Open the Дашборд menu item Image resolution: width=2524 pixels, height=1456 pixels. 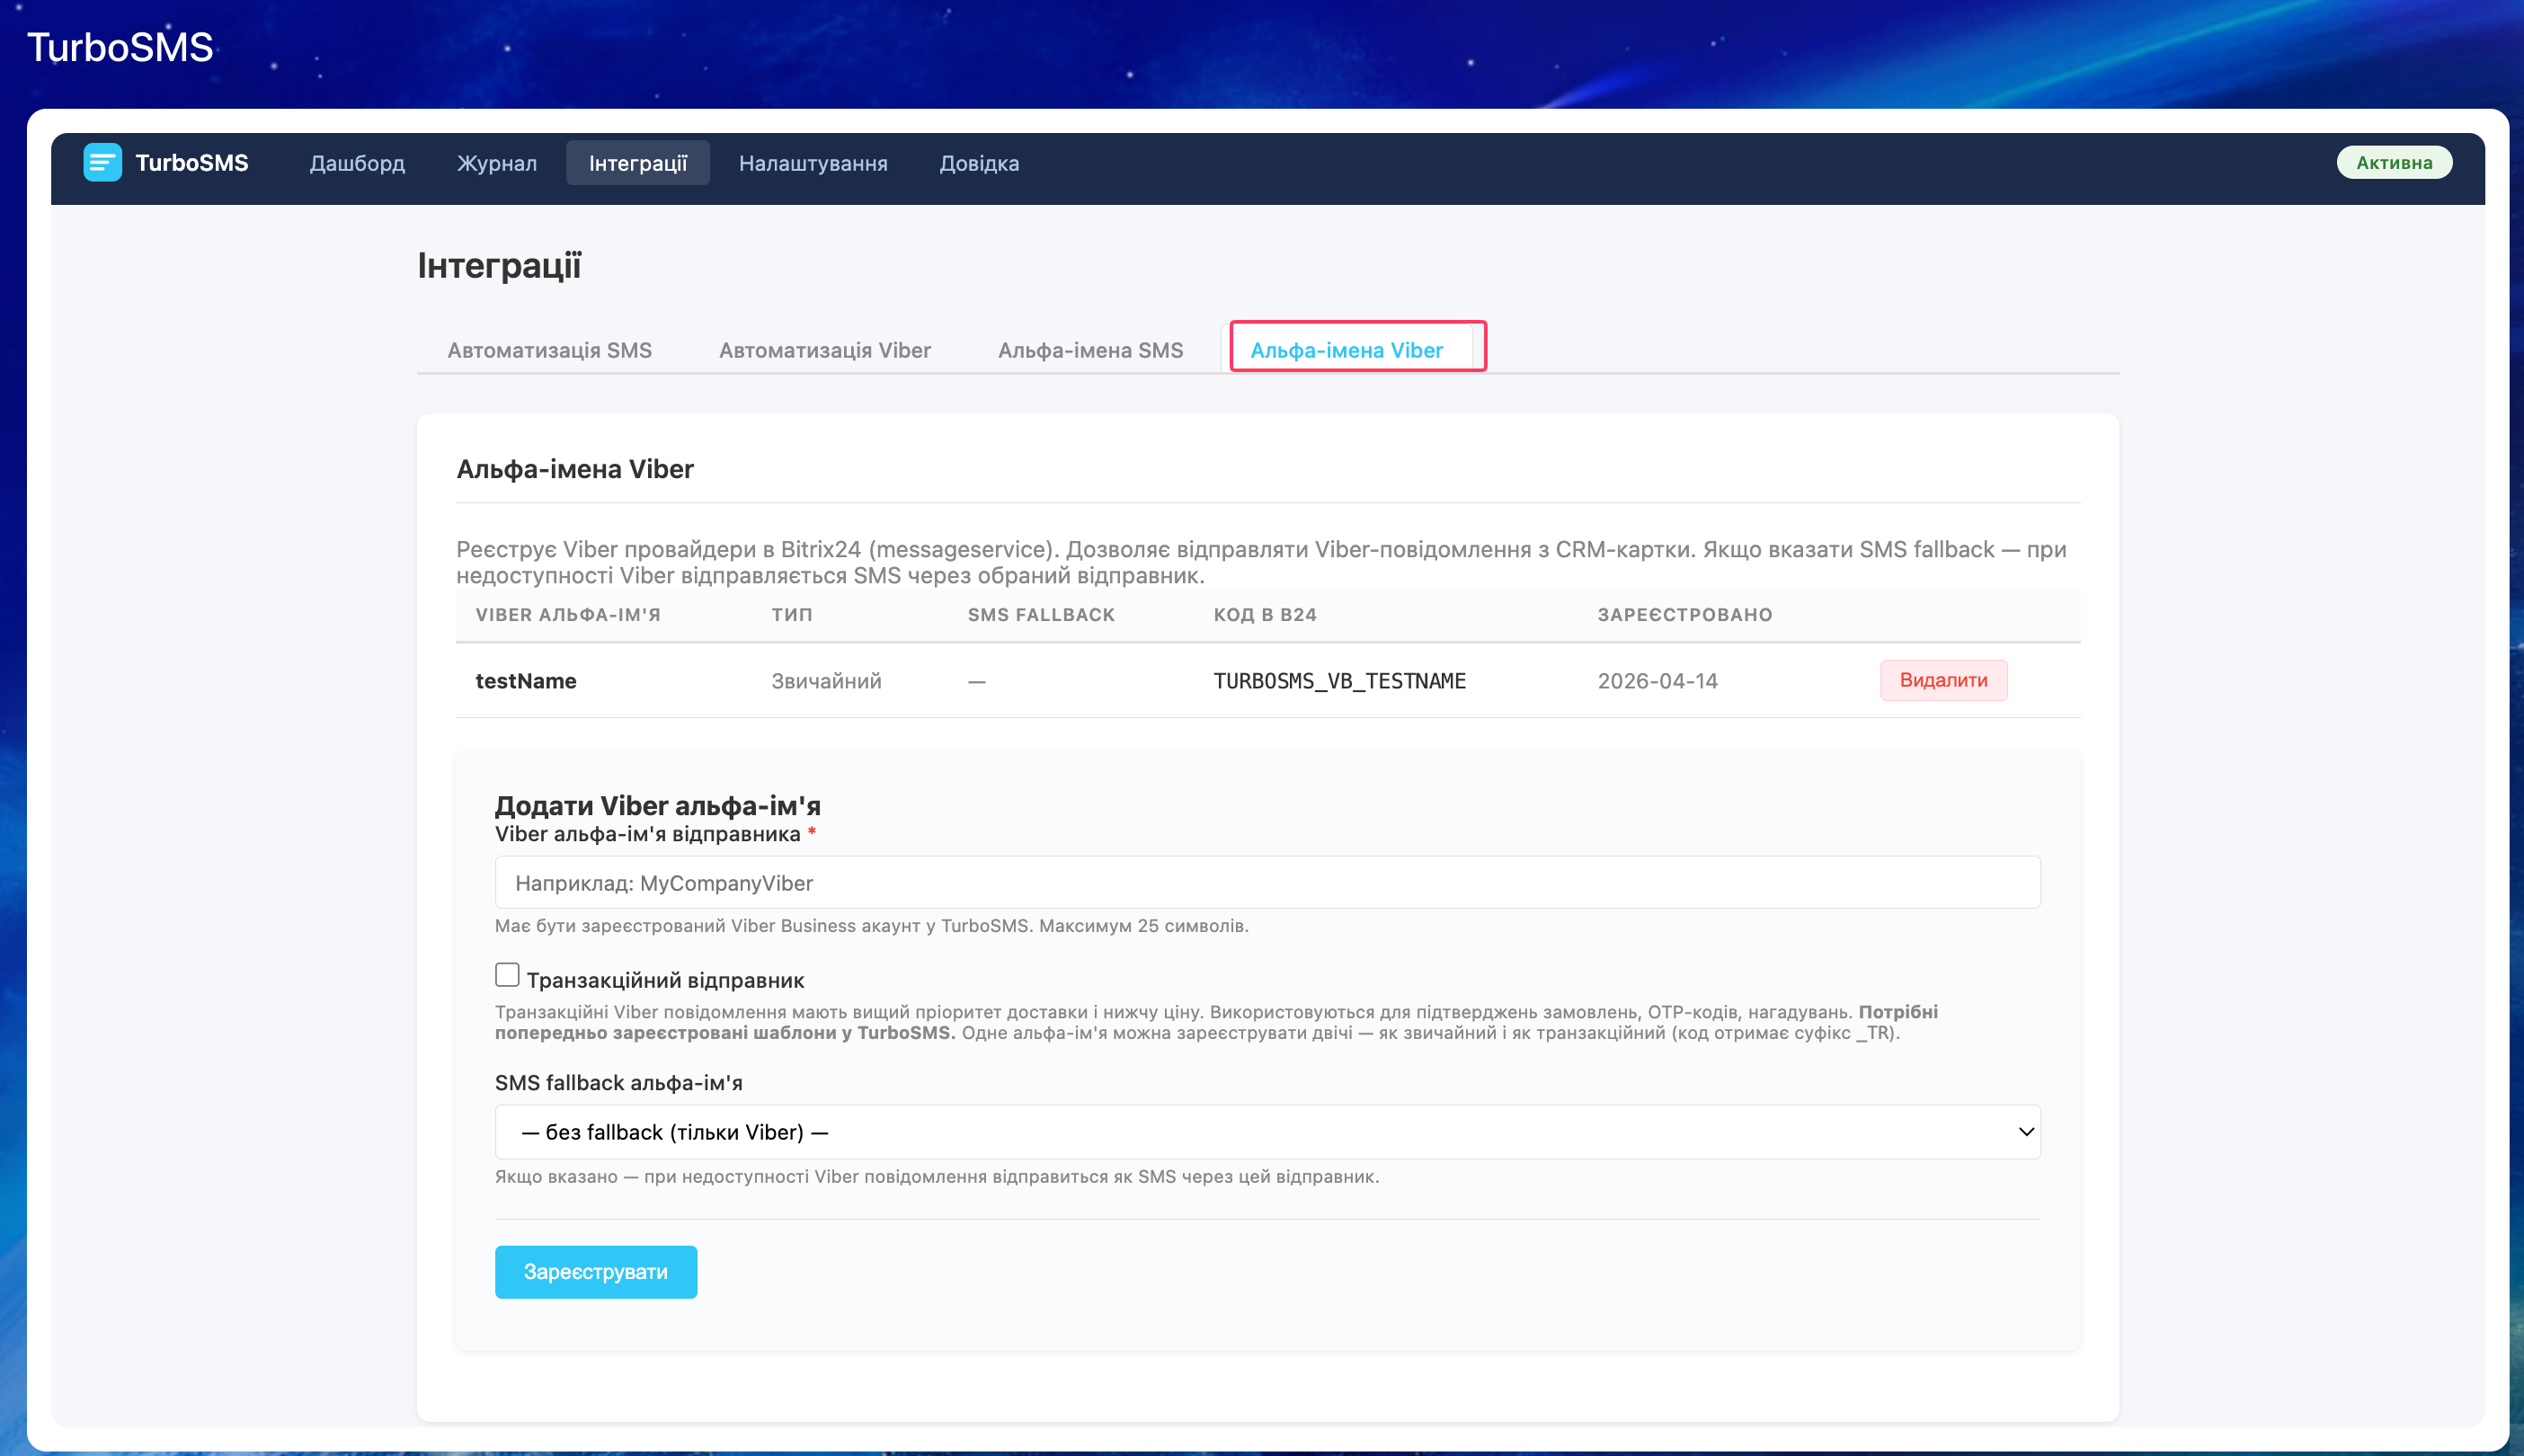[357, 163]
